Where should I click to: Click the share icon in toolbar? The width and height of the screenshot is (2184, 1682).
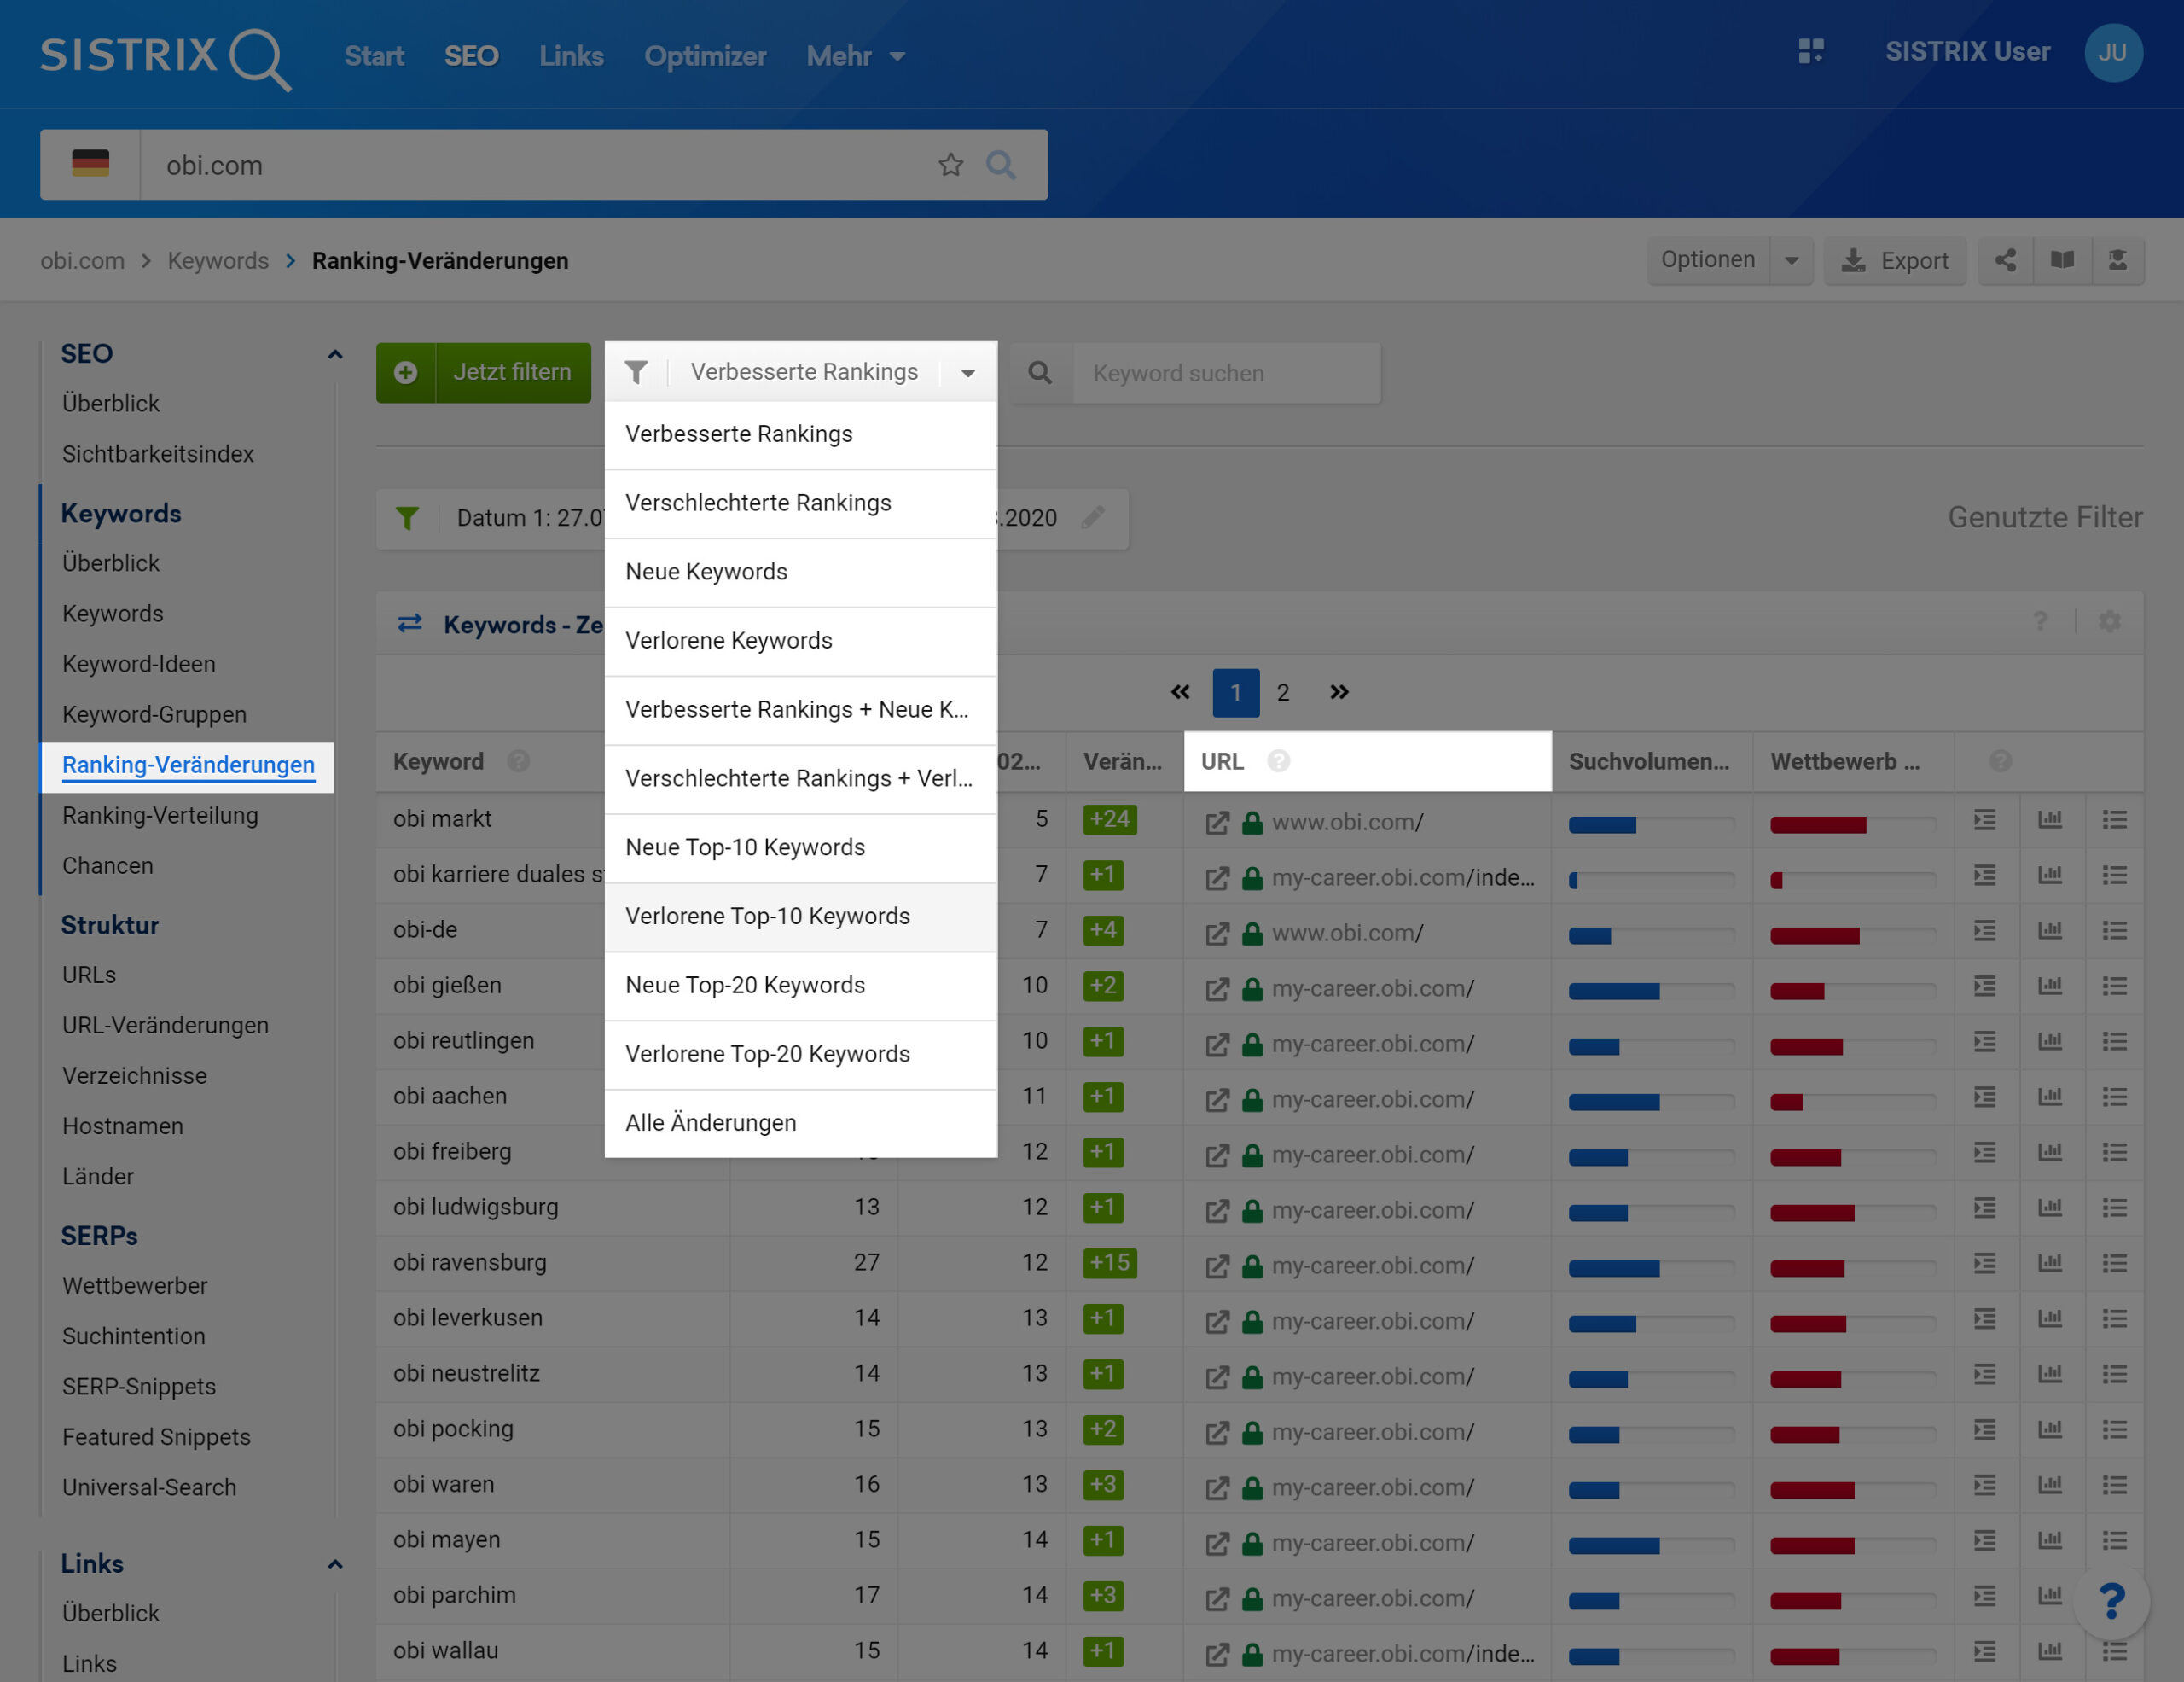coord(2005,261)
